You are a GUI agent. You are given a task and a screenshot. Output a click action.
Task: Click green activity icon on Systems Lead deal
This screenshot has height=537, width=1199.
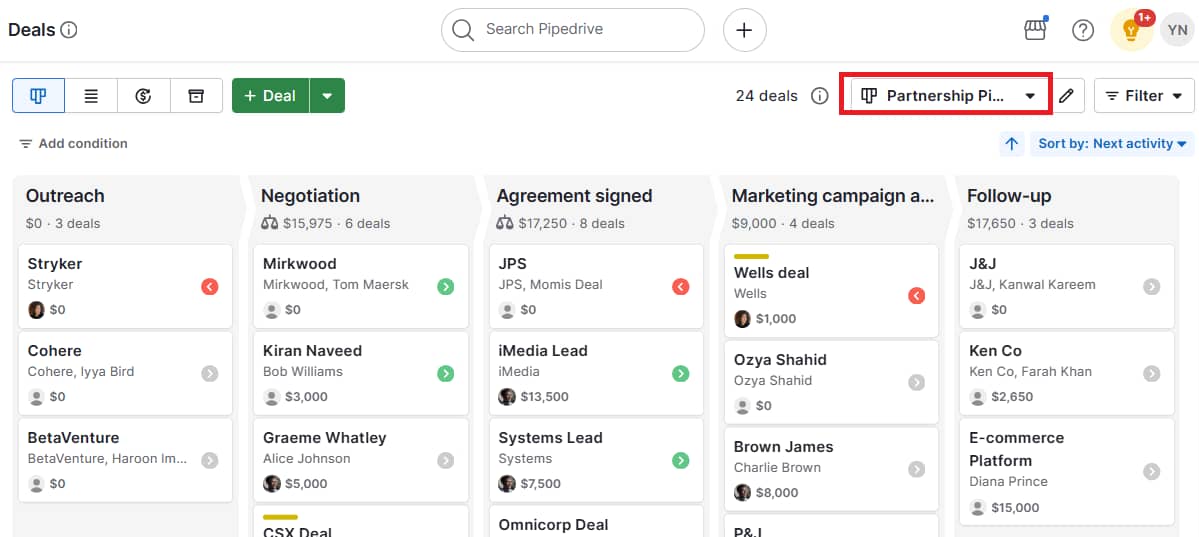pyautogui.click(x=681, y=461)
